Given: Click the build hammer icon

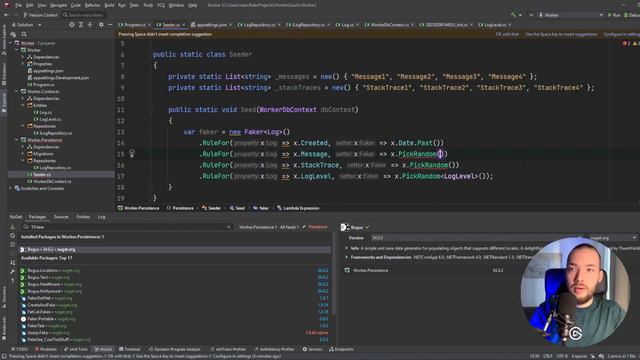Looking at the screenshot, I should tap(513, 15).
